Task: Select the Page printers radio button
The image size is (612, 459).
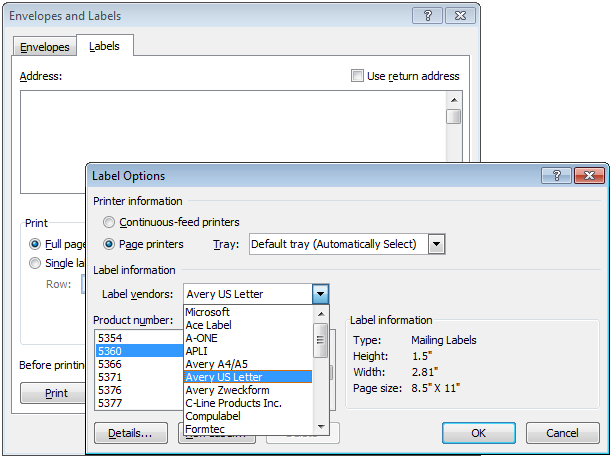Action: pyautogui.click(x=109, y=244)
